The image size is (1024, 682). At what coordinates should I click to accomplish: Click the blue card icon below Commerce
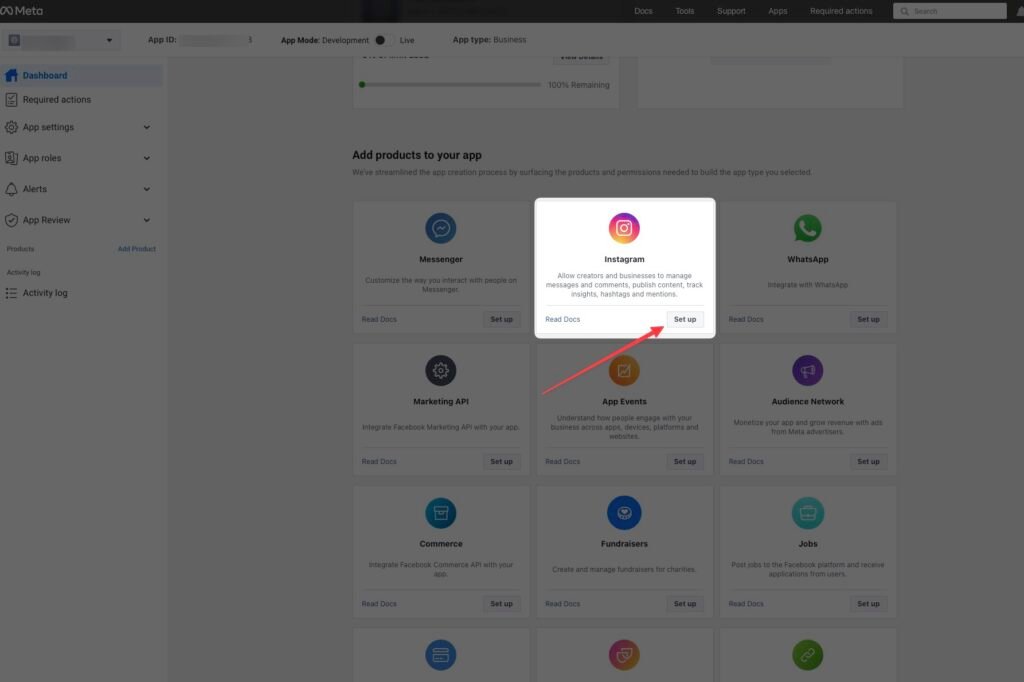pyautogui.click(x=441, y=655)
